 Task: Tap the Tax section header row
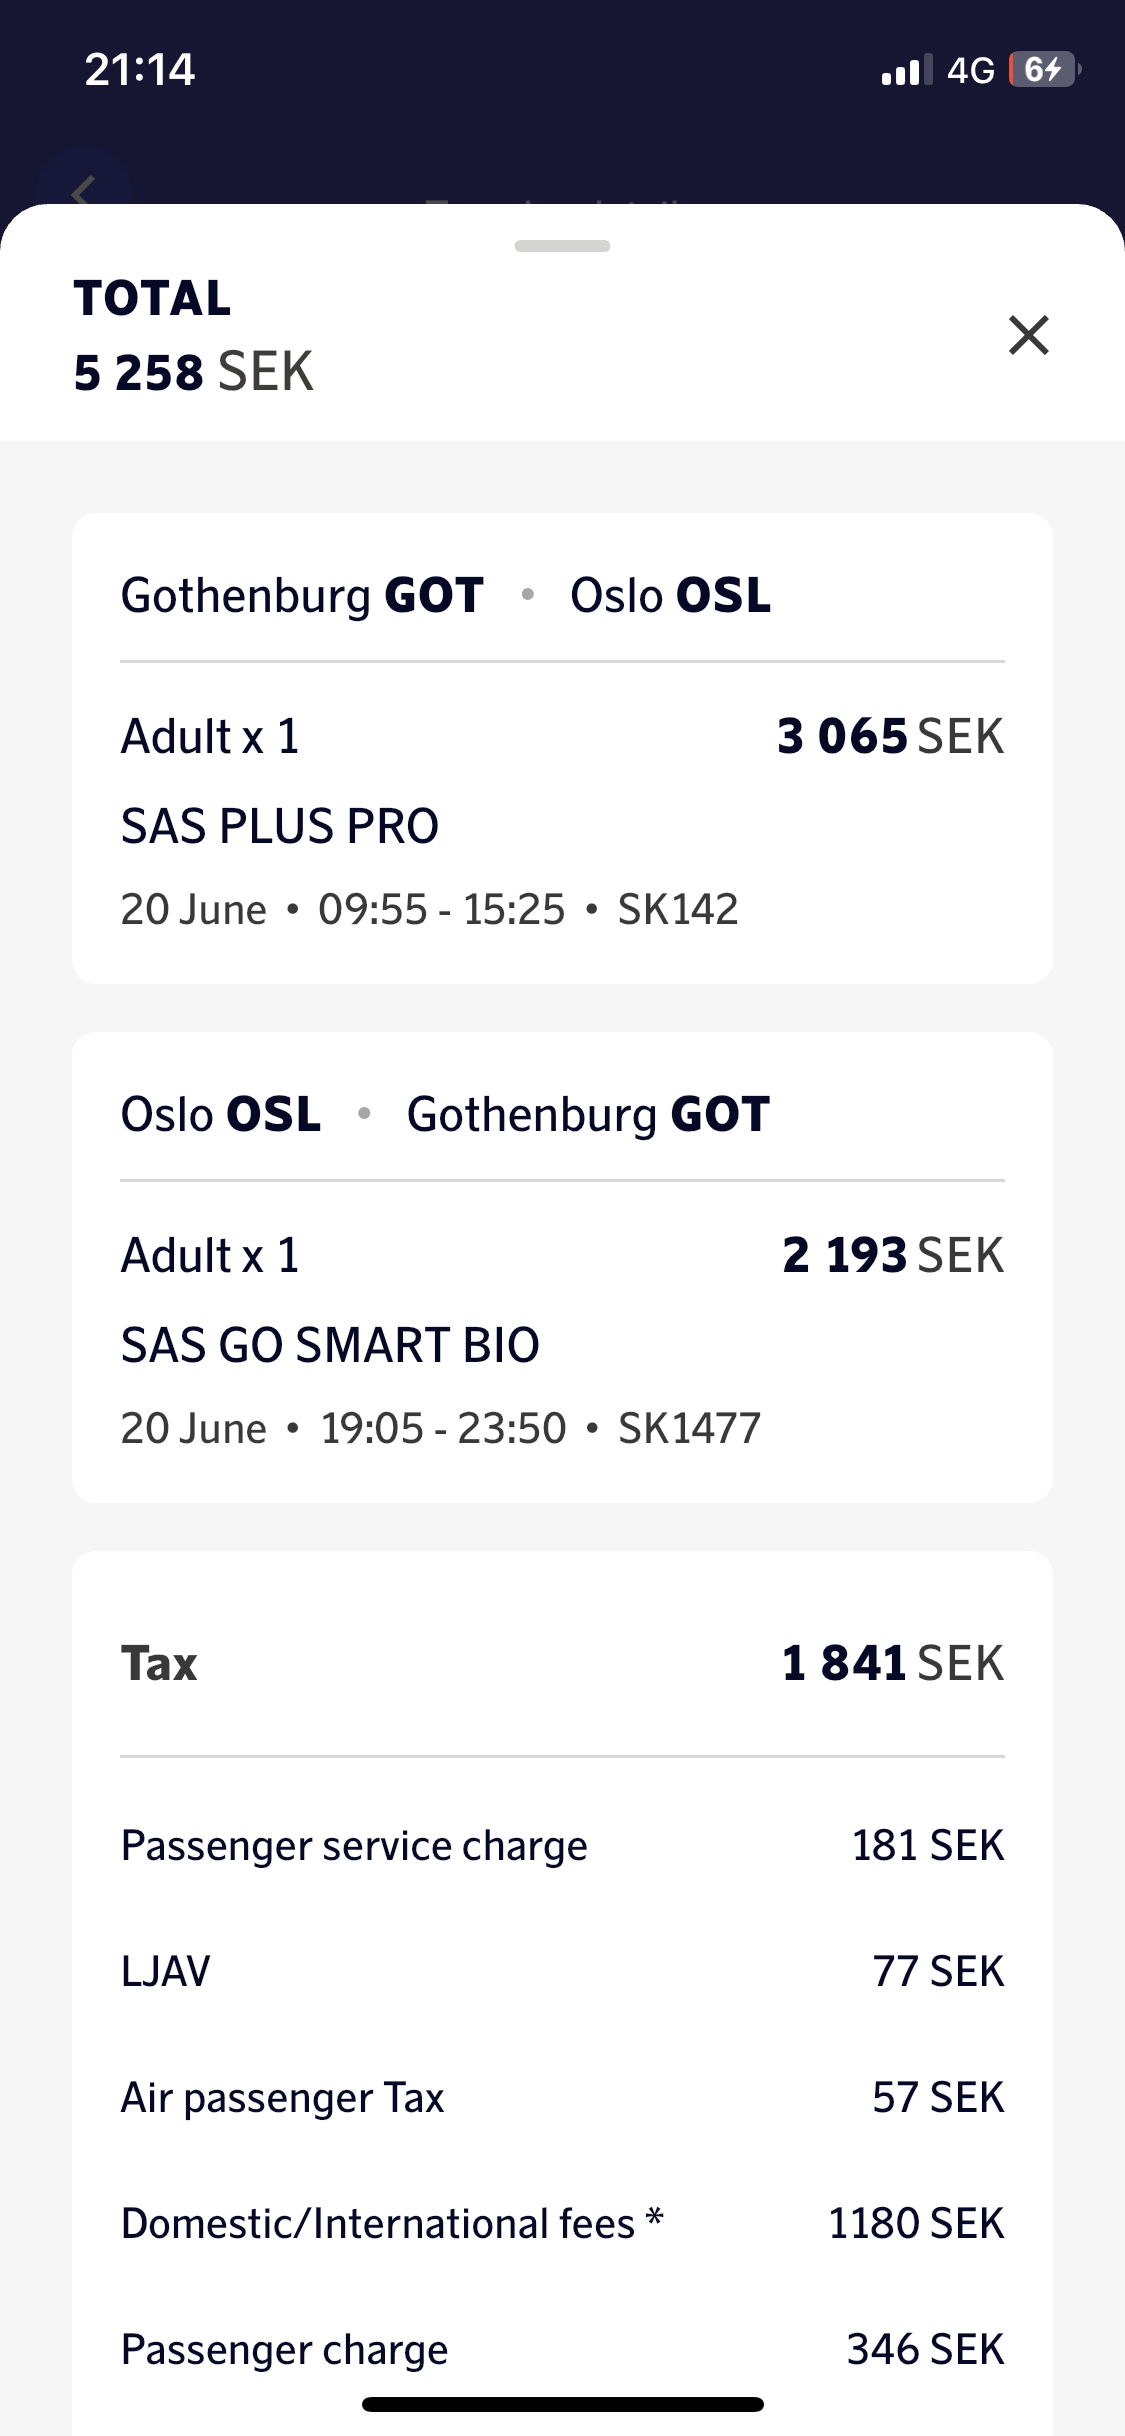562,1664
